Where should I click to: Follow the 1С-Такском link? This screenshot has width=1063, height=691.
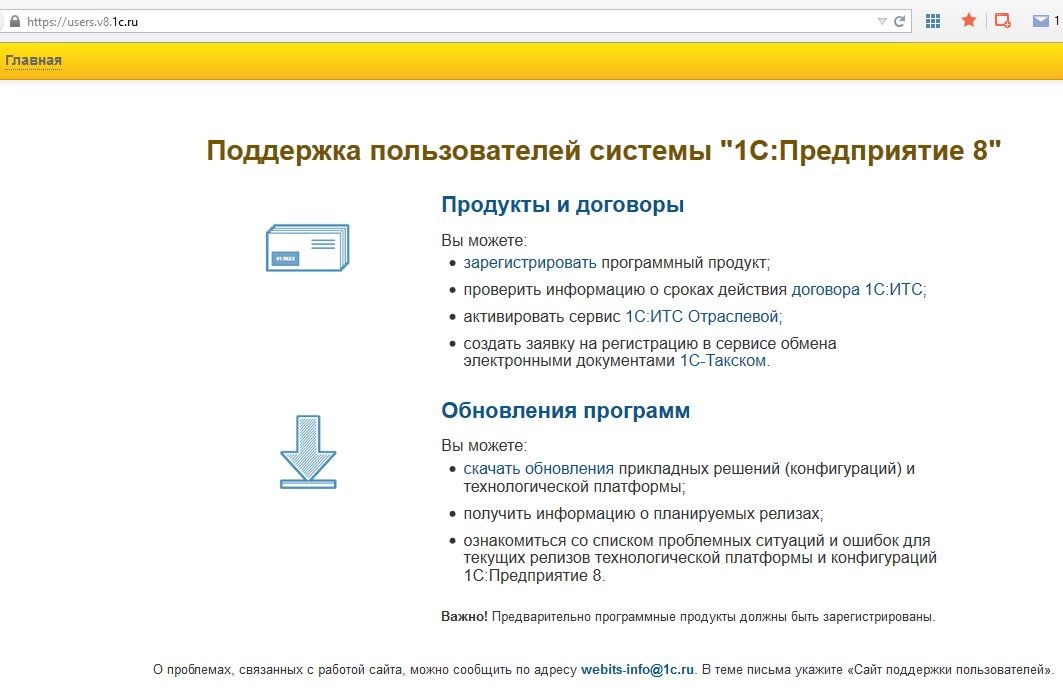coord(723,361)
